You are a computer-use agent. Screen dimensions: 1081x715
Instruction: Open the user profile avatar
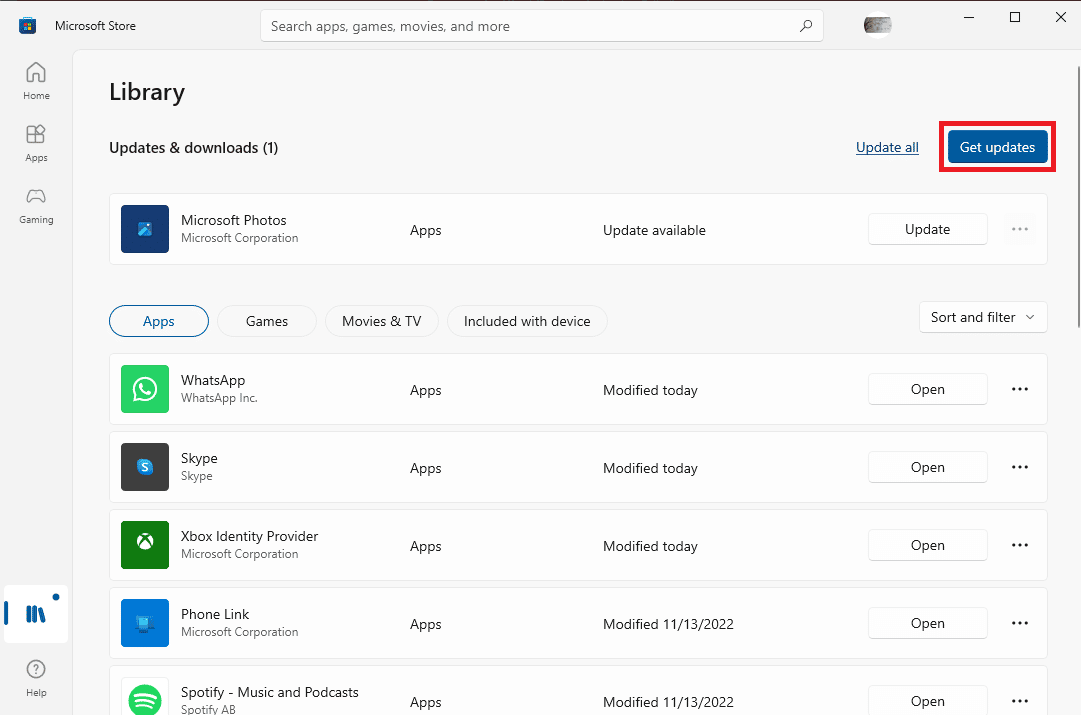[878, 26]
